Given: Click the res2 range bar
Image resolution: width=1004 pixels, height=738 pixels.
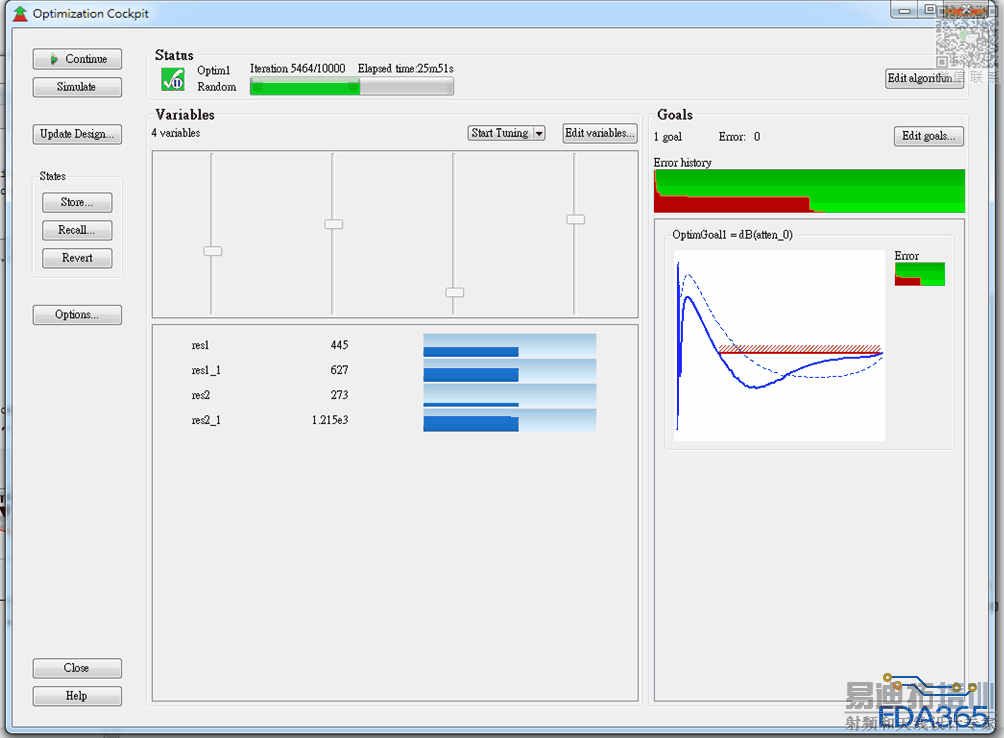Looking at the screenshot, I should pyautogui.click(x=510, y=396).
